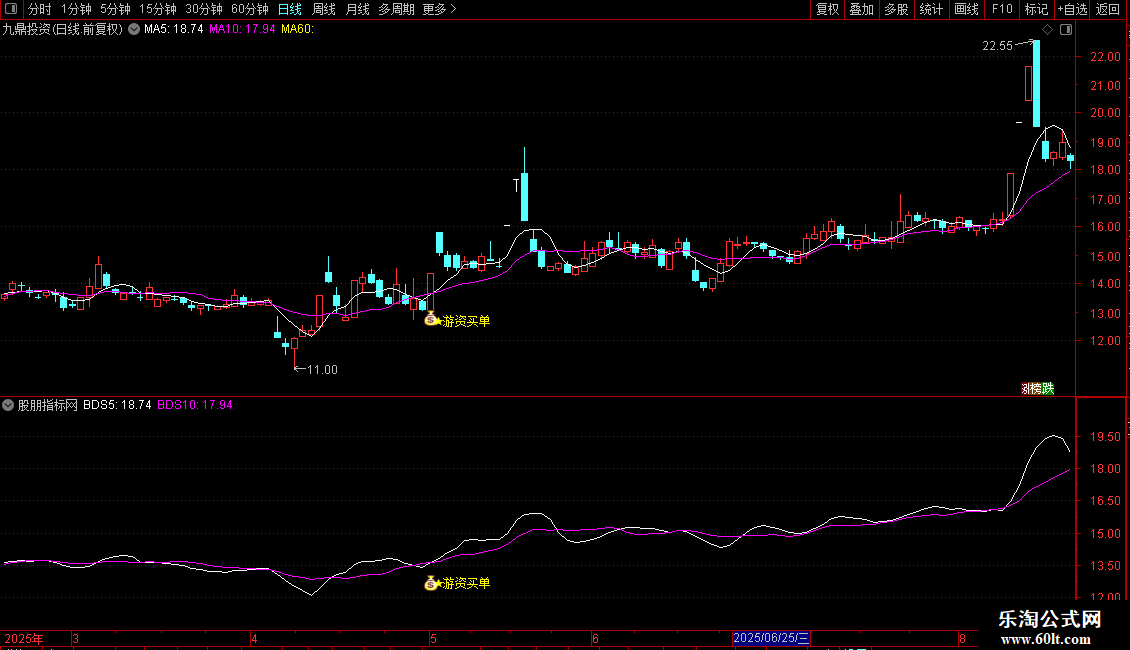The image size is (1130, 650).
Task: Click the 19.50 indicator axis label
Action: point(1105,437)
